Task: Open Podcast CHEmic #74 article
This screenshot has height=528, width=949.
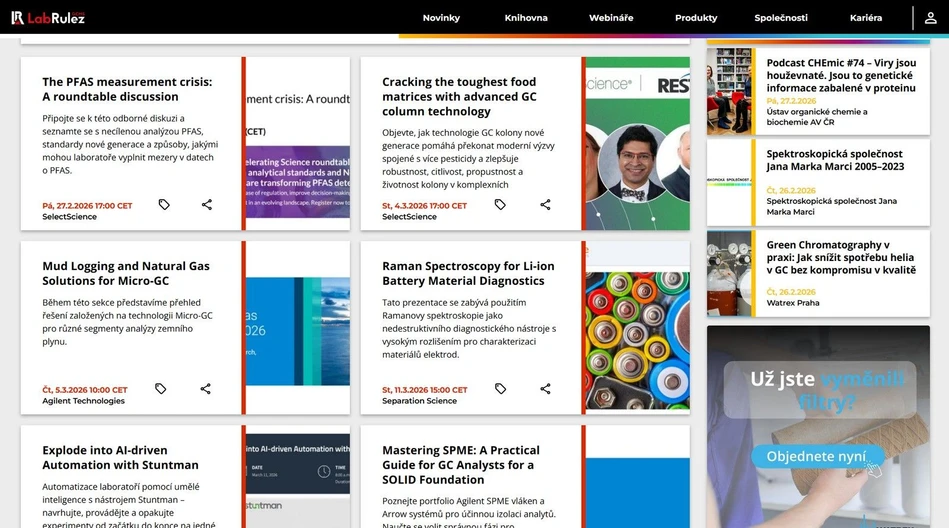Action: 840,75
